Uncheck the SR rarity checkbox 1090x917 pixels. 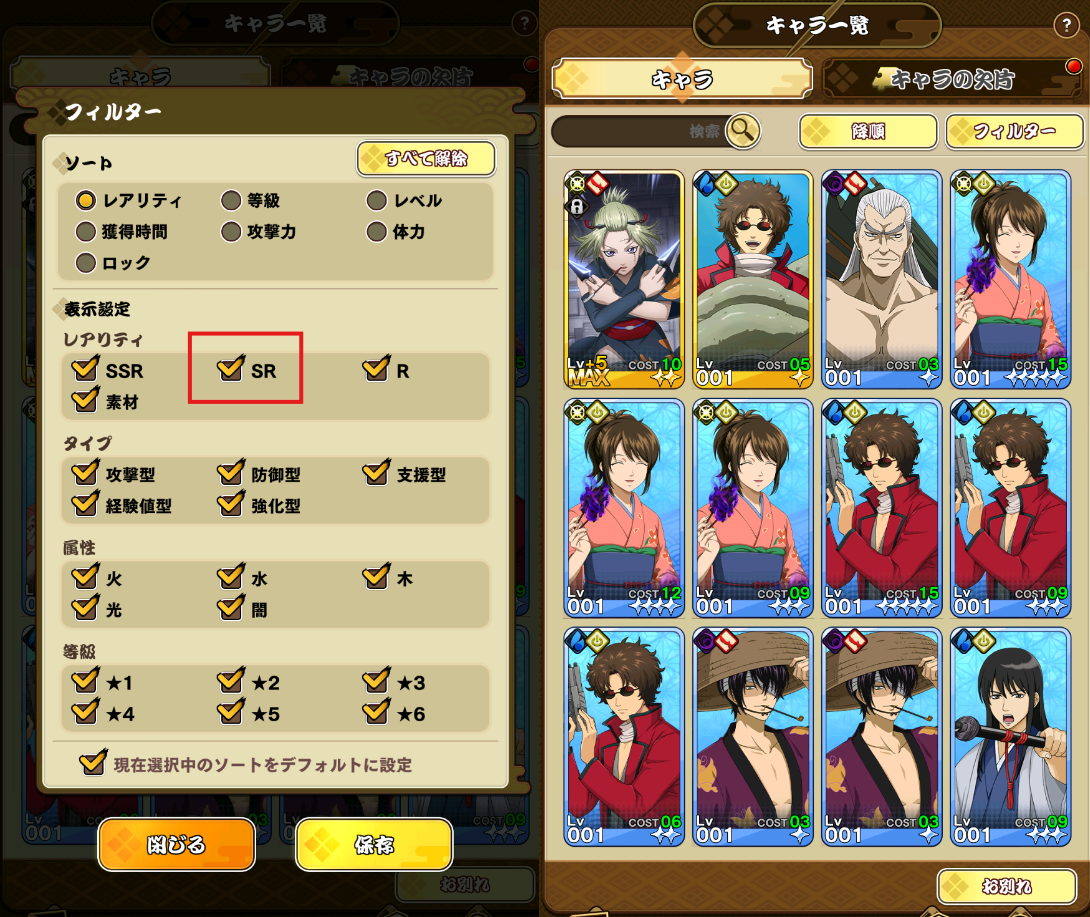[230, 369]
